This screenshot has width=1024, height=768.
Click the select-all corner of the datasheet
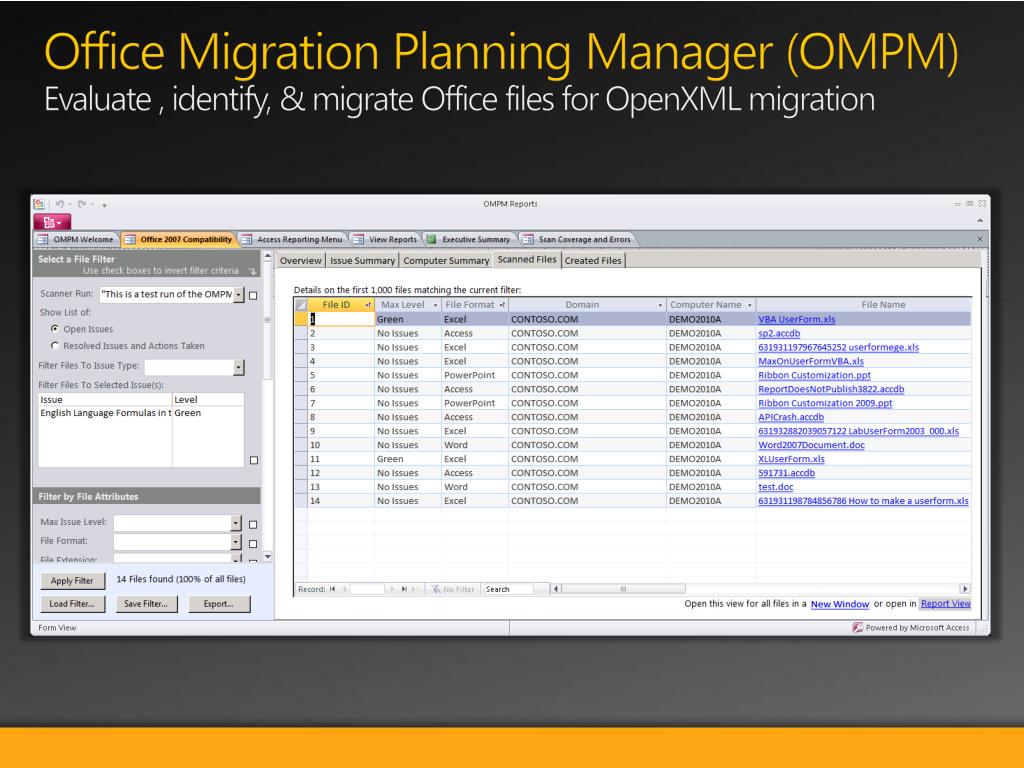(301, 305)
